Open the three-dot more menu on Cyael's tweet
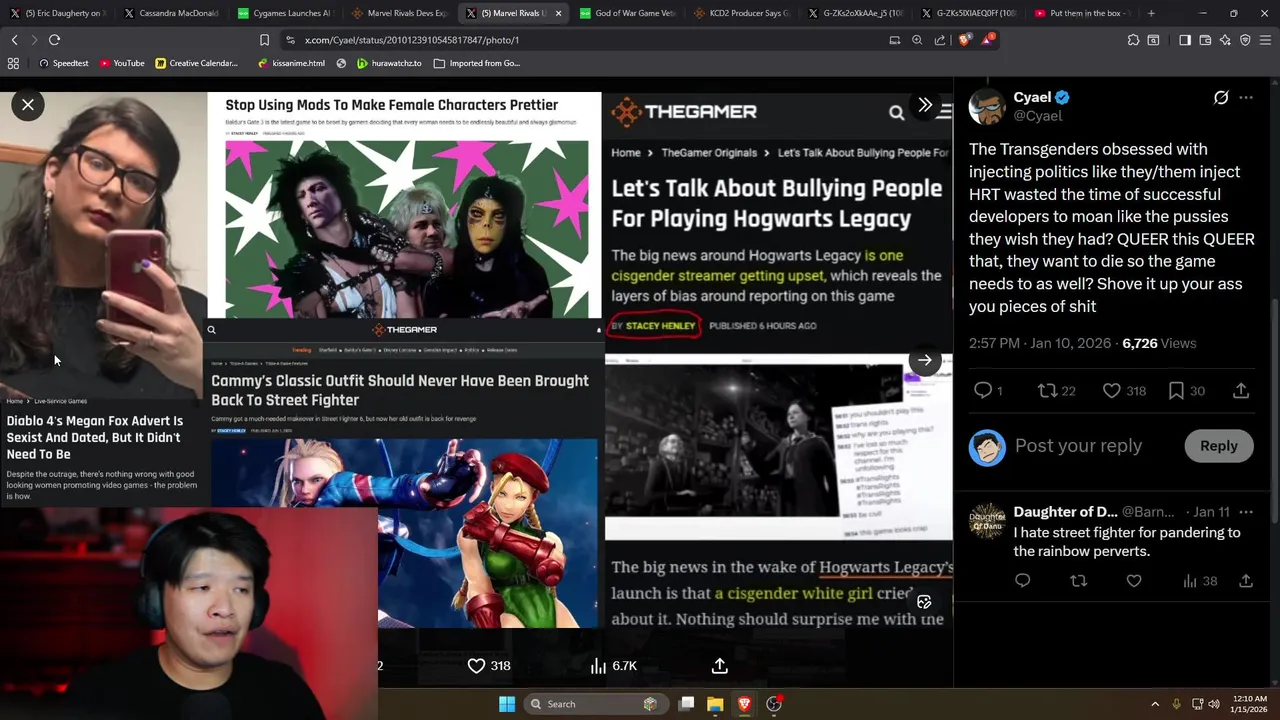The width and height of the screenshot is (1280, 720). (1246, 97)
